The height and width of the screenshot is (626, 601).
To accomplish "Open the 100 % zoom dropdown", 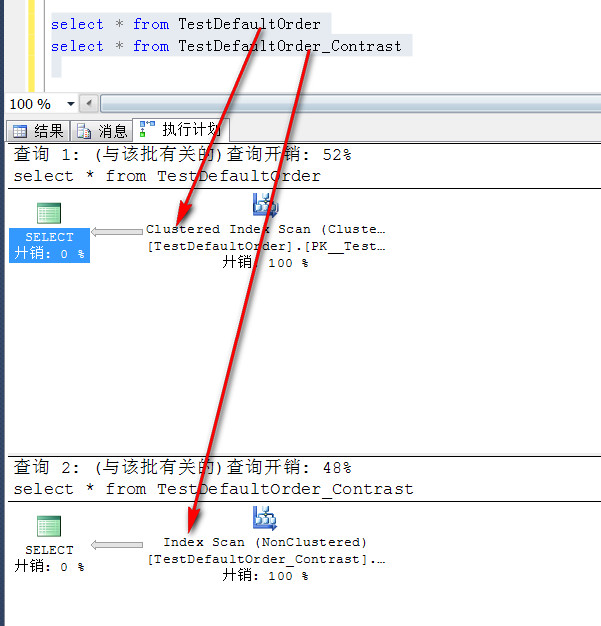I will click(x=71, y=104).
